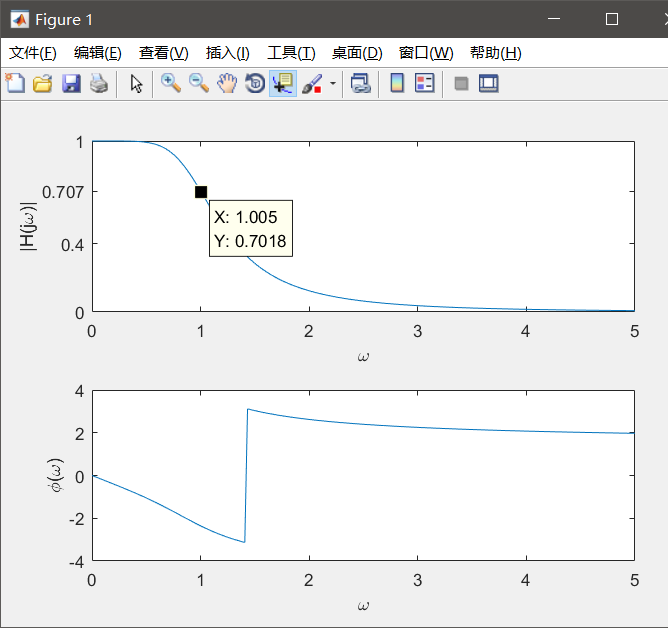Screen dimensions: 668x628
Task: Open the 插入(I) menu
Action: click(x=227, y=53)
